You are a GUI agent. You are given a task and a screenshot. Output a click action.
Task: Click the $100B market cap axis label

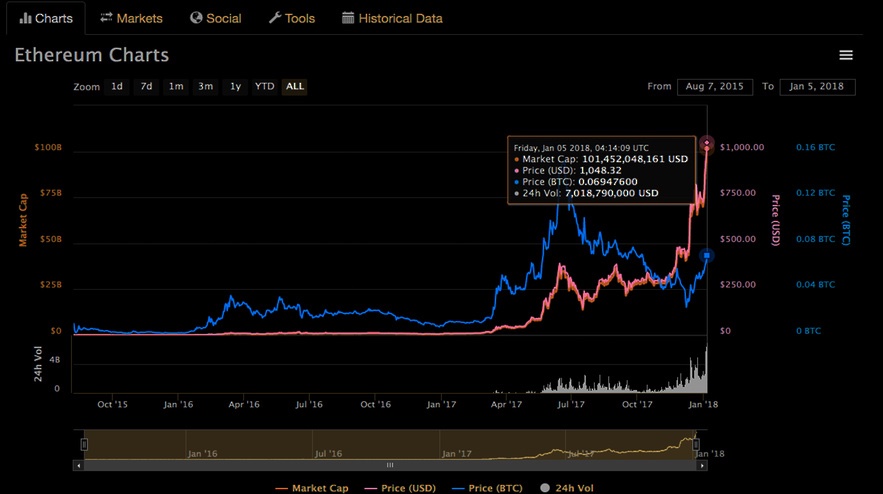(x=48, y=147)
